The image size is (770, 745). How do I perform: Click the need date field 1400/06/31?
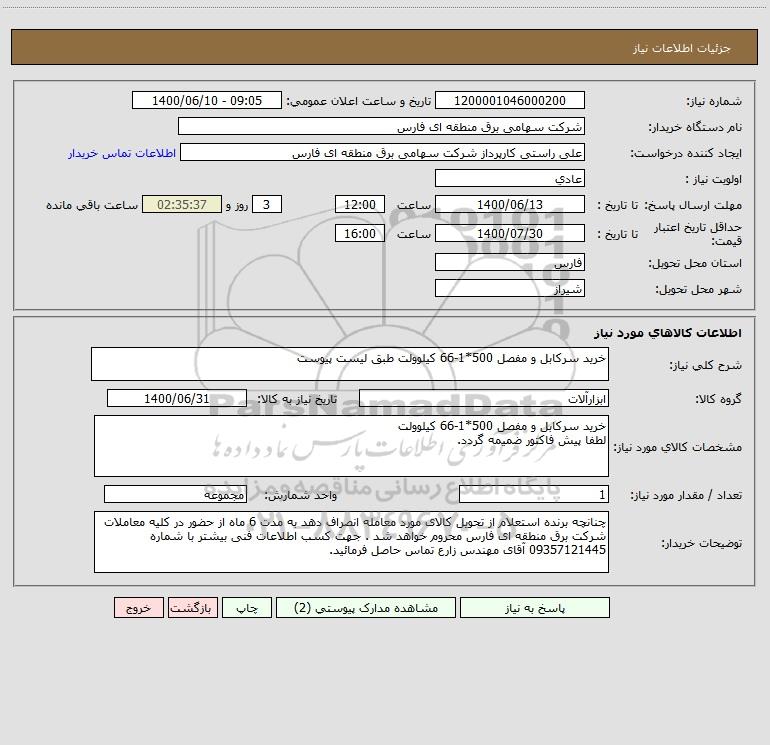point(177,398)
